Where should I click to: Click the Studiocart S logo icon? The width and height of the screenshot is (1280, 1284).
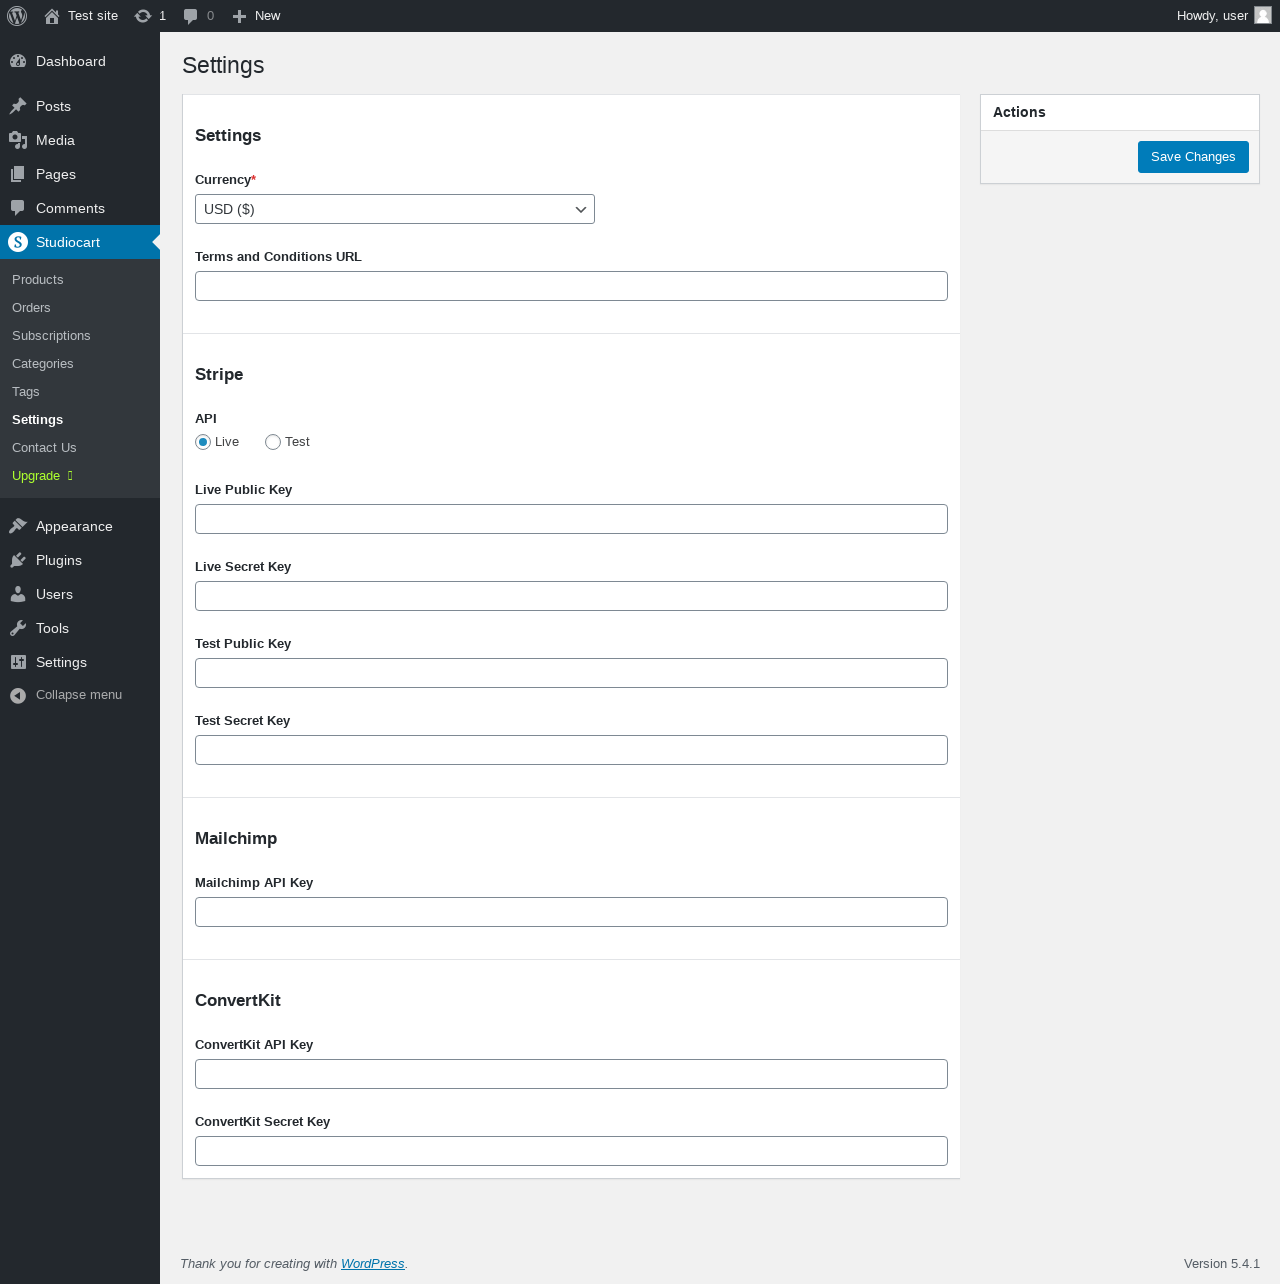point(18,242)
